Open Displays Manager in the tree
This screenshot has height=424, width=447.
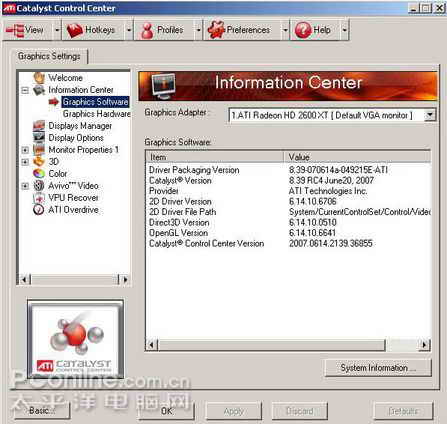pos(80,126)
